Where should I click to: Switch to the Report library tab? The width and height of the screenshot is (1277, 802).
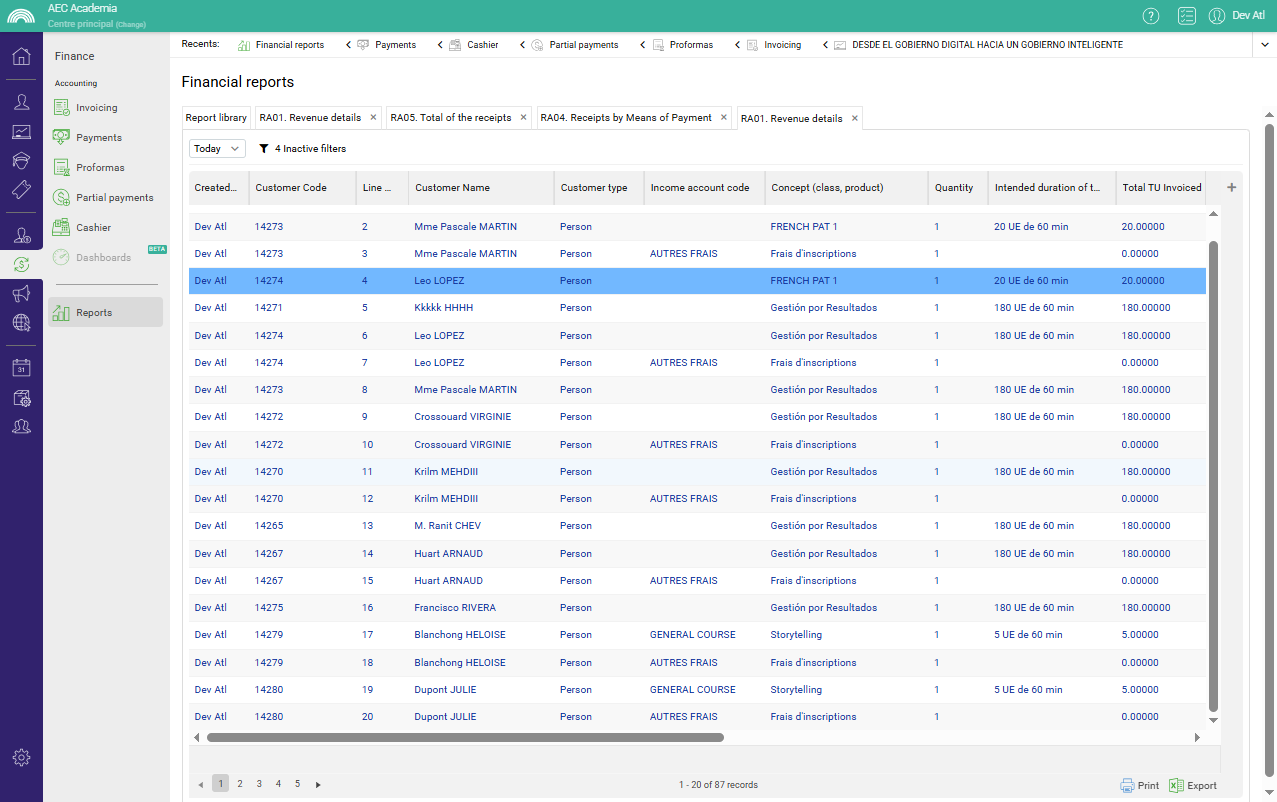(216, 118)
